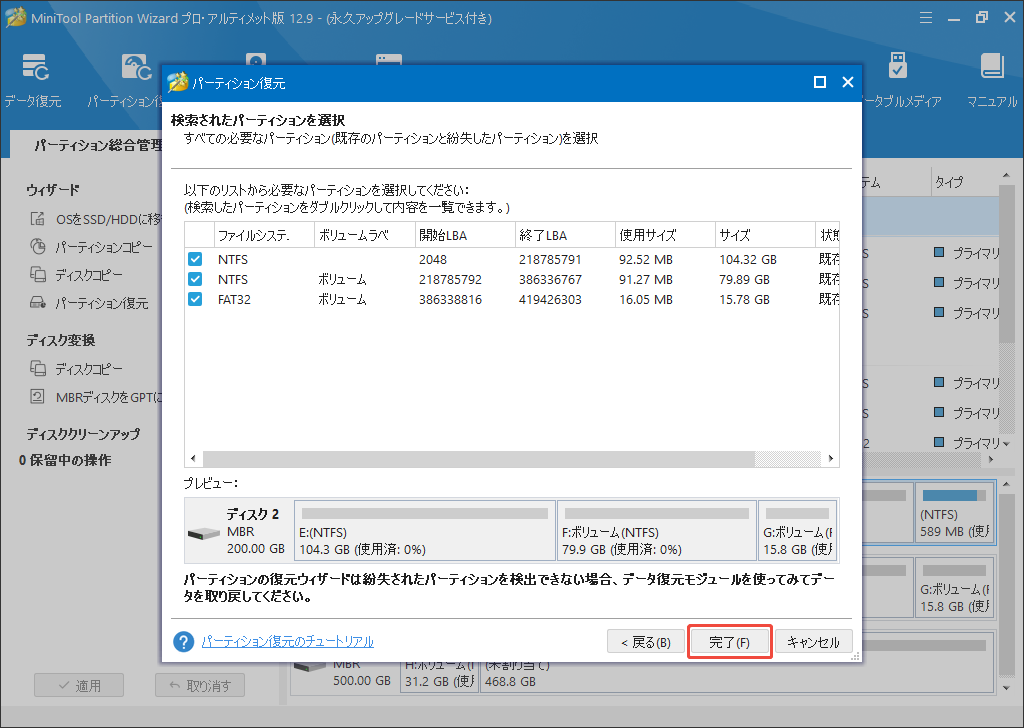Uncheck the NTFS ボリューム partition at 218785792
1024x728 pixels.
(x=195, y=279)
